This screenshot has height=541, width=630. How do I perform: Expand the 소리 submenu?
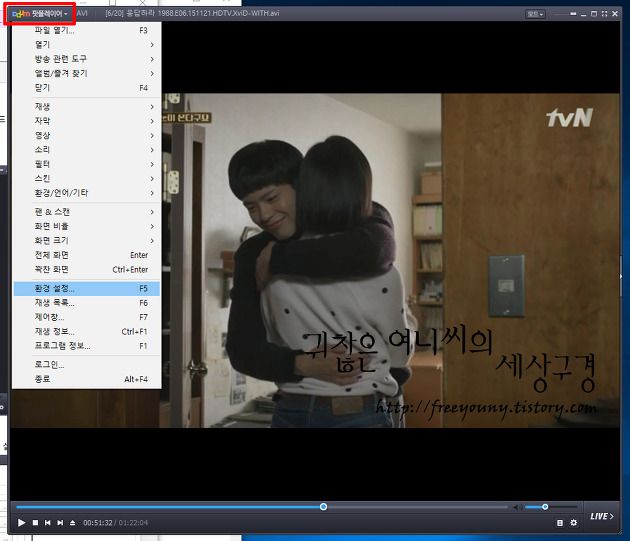coord(87,150)
